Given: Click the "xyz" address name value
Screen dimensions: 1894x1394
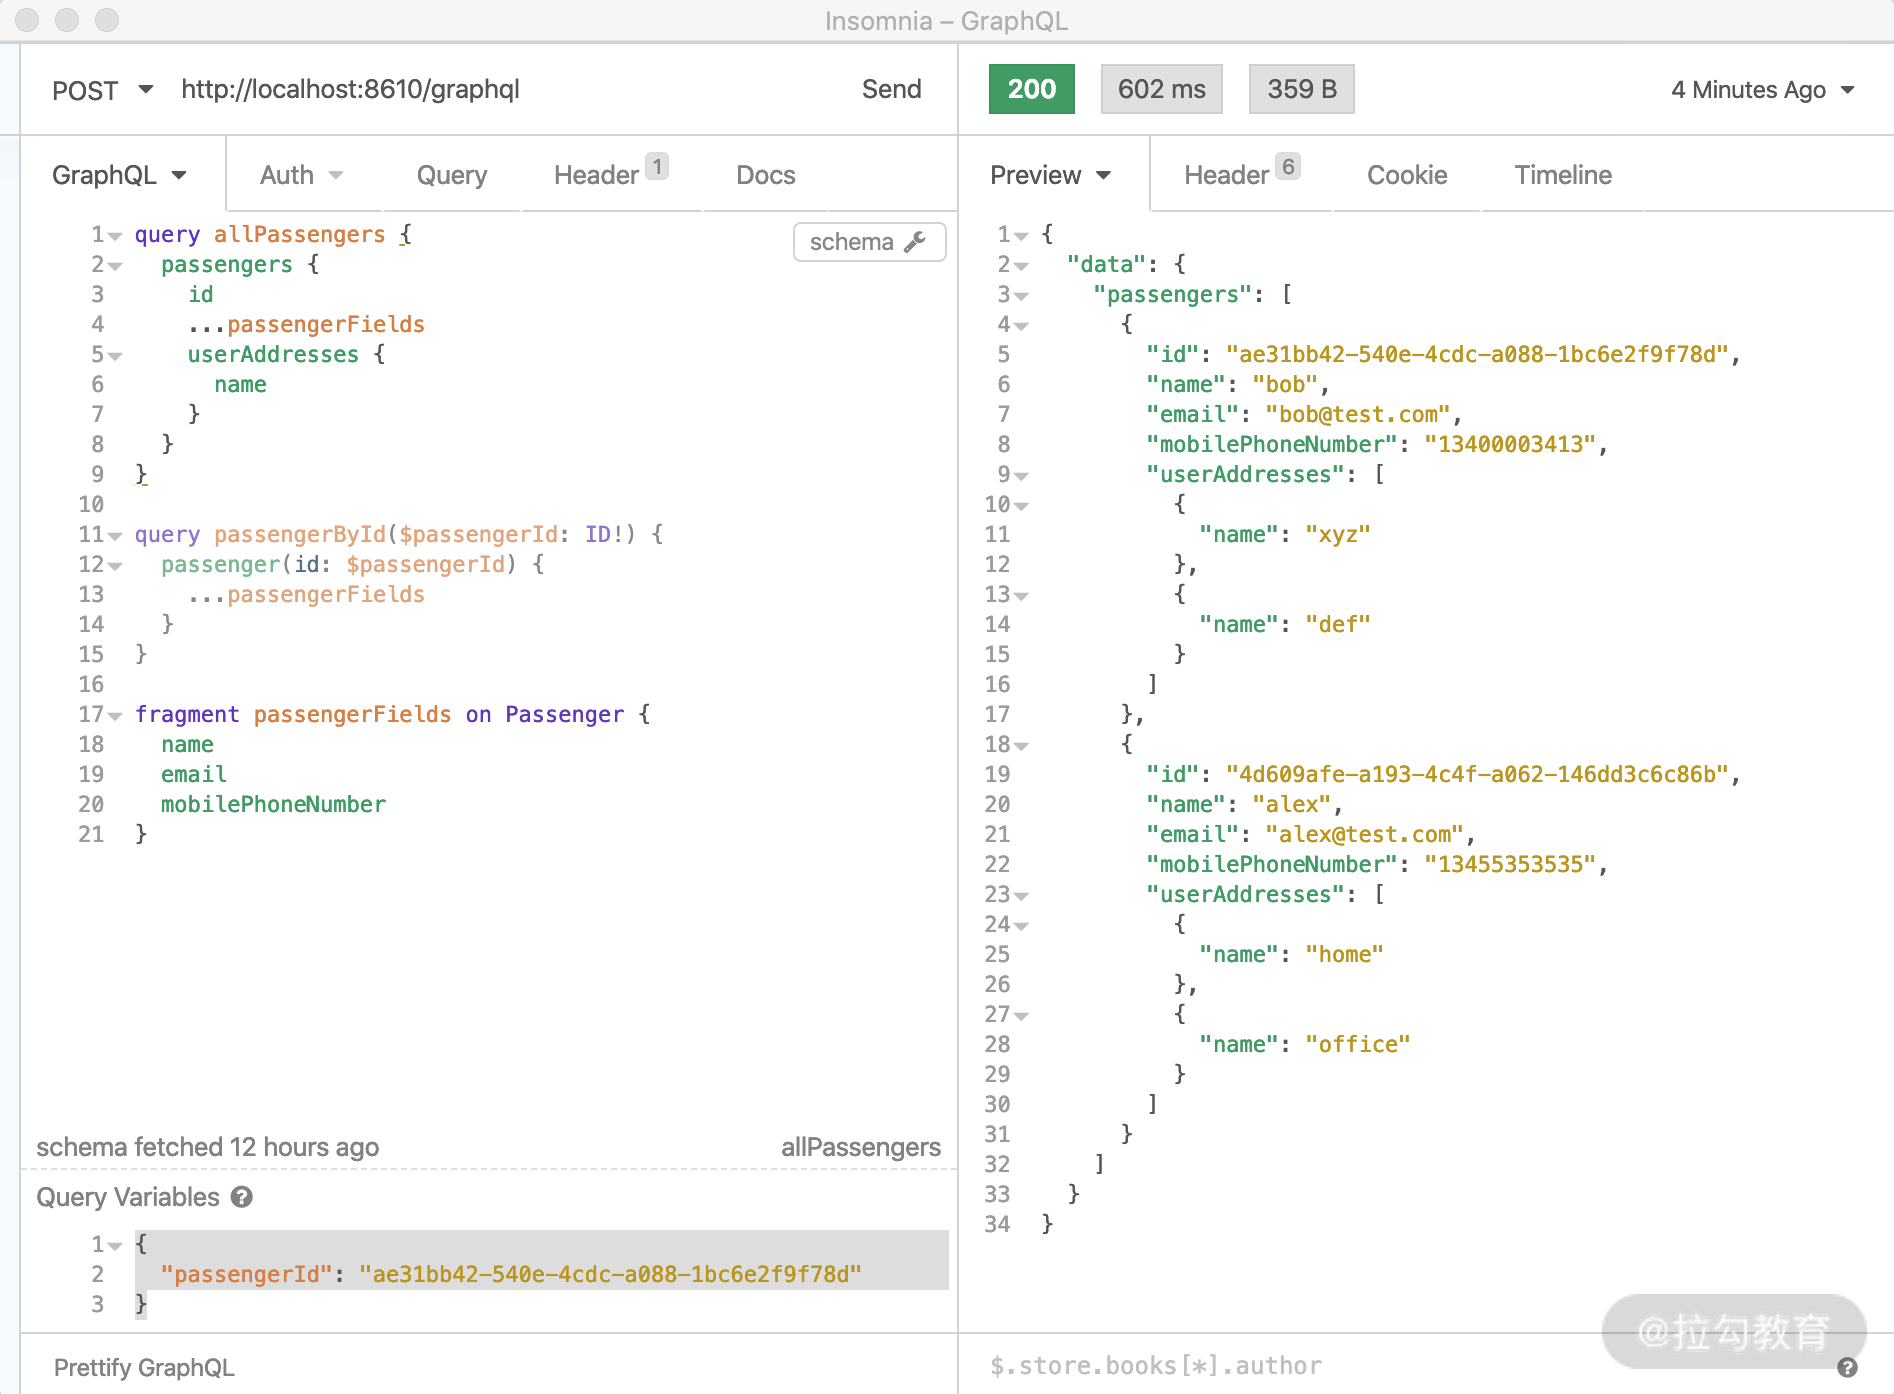Looking at the screenshot, I should point(1337,534).
